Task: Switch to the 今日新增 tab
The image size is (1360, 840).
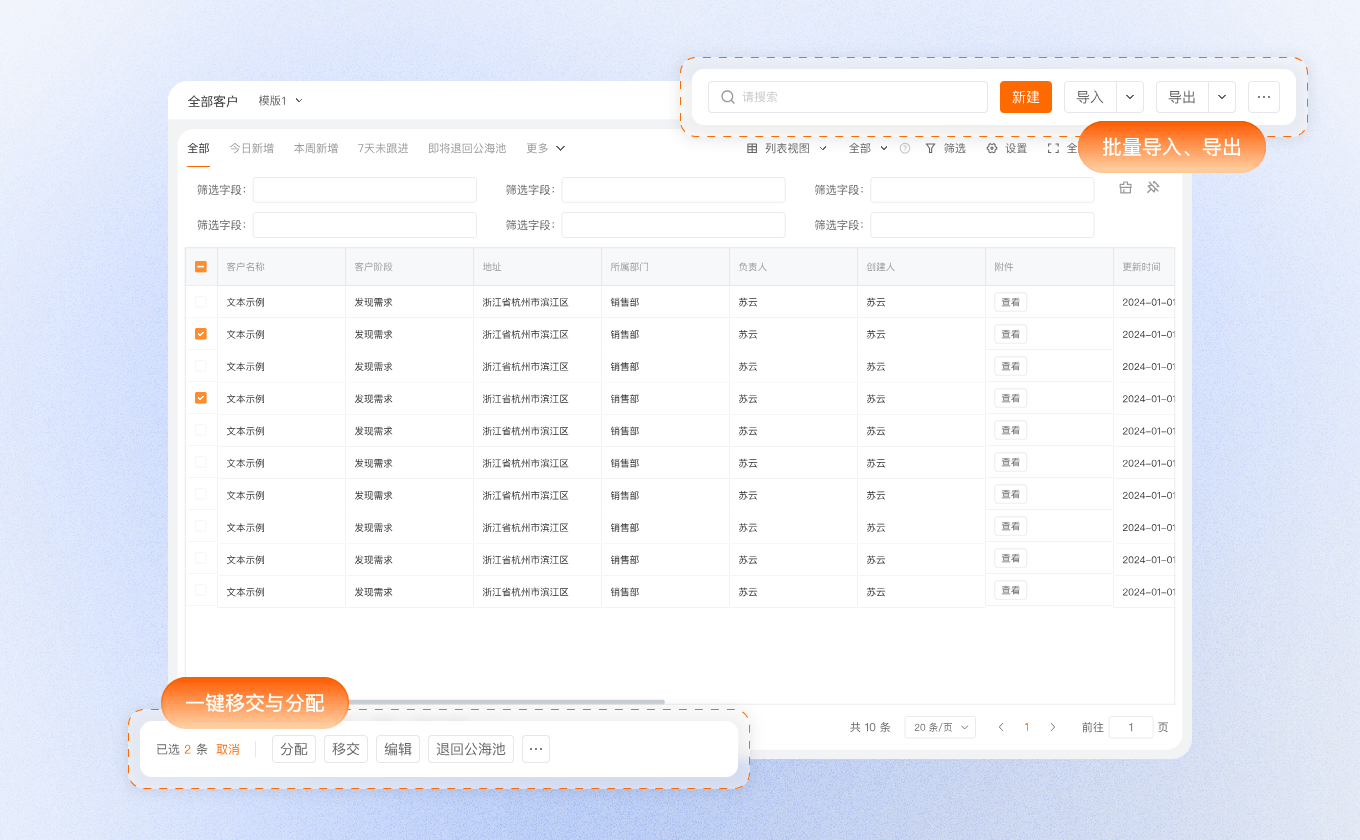Action: tap(251, 148)
